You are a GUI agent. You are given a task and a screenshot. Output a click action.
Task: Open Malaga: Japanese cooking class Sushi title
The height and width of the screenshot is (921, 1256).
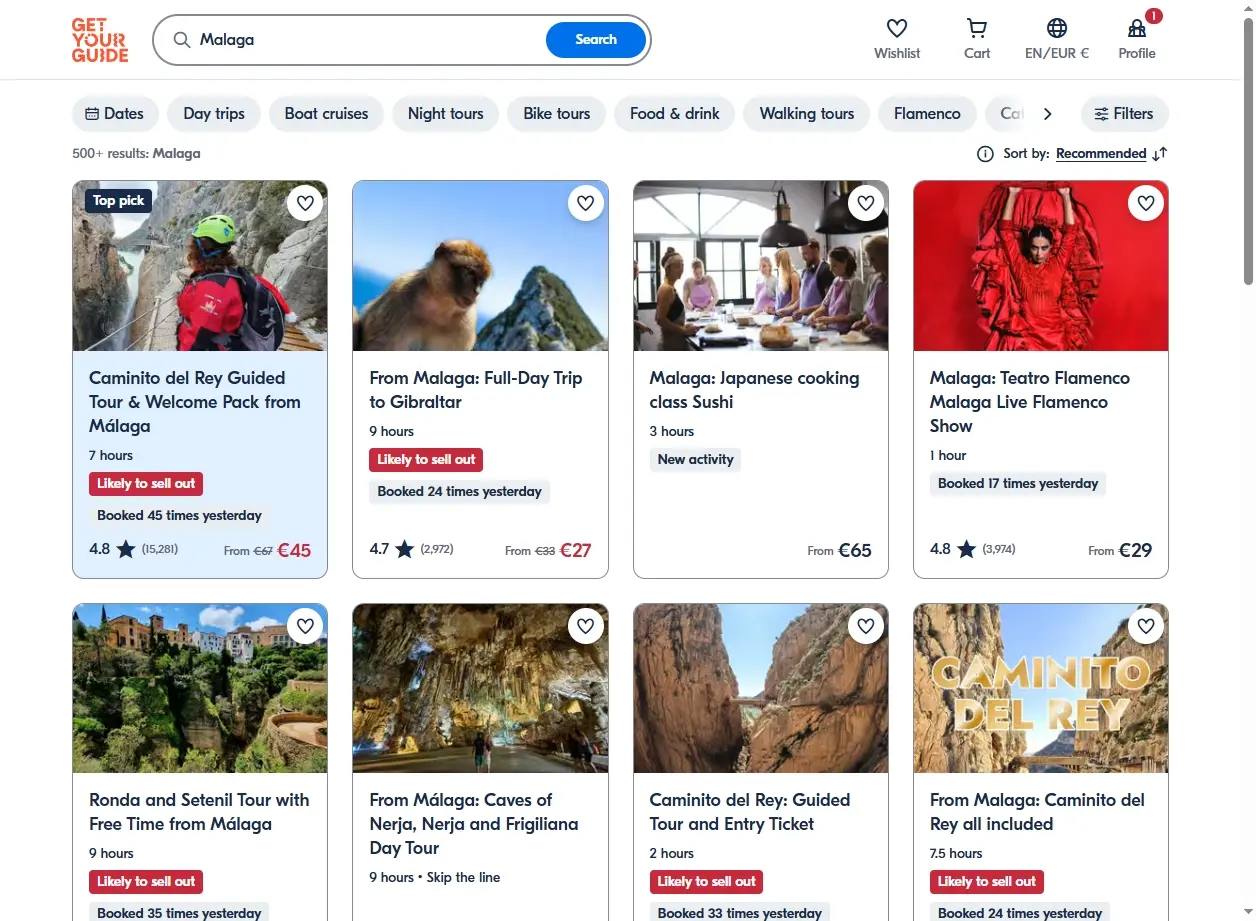click(755, 390)
